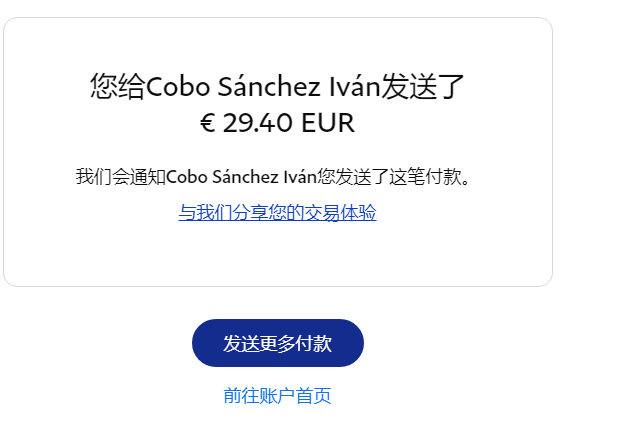The height and width of the screenshot is (447, 622).
Task: Click the 29.40 number in confirmation
Action: [x=258, y=123]
